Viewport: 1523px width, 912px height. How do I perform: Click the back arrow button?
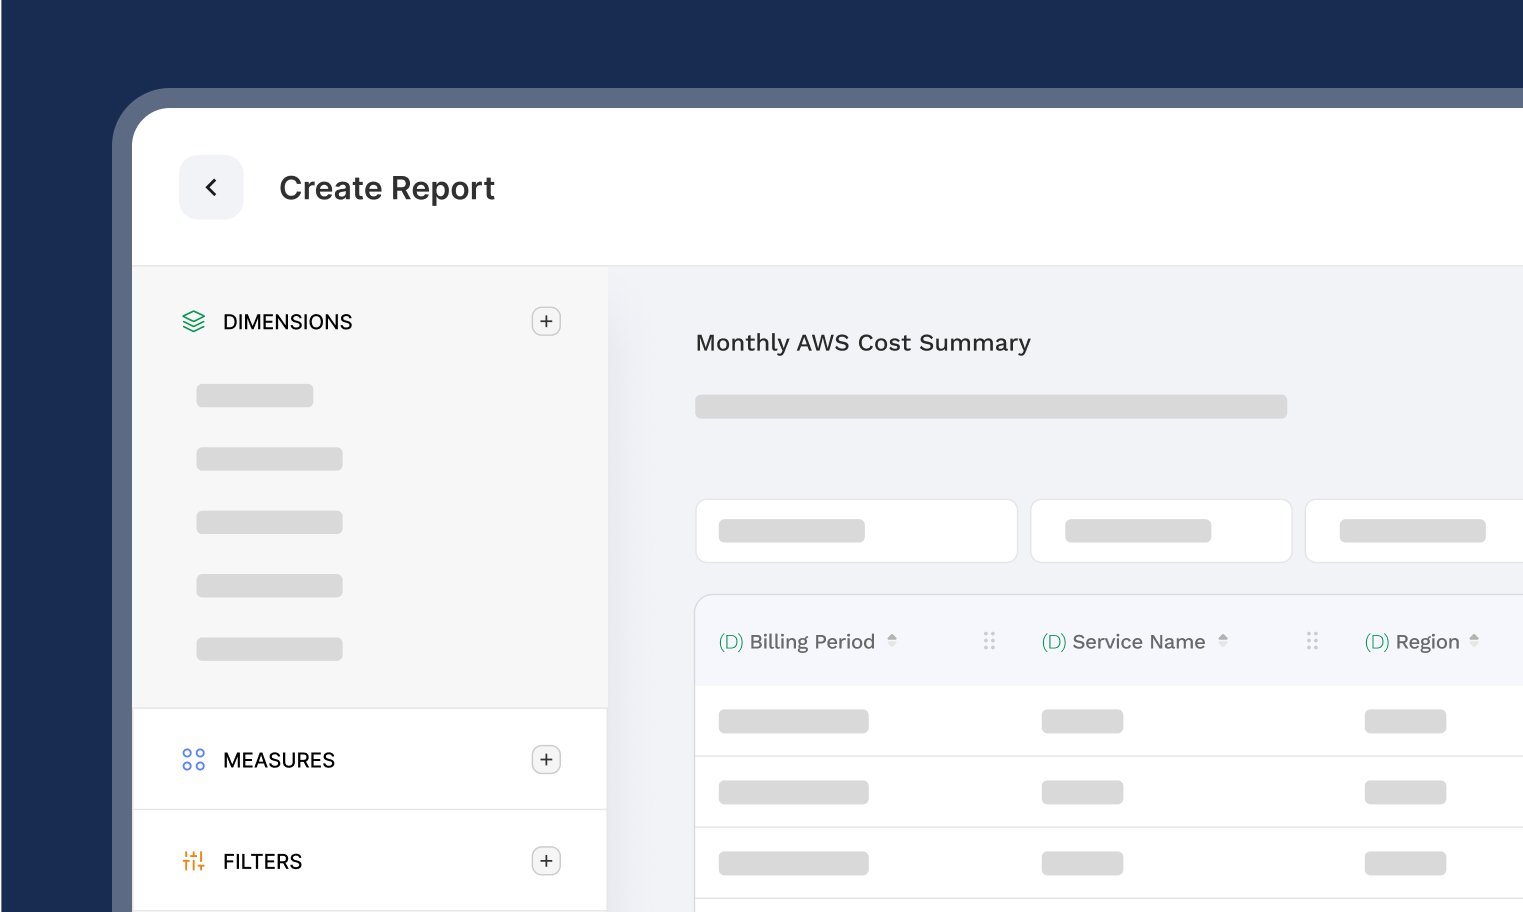pyautogui.click(x=211, y=187)
